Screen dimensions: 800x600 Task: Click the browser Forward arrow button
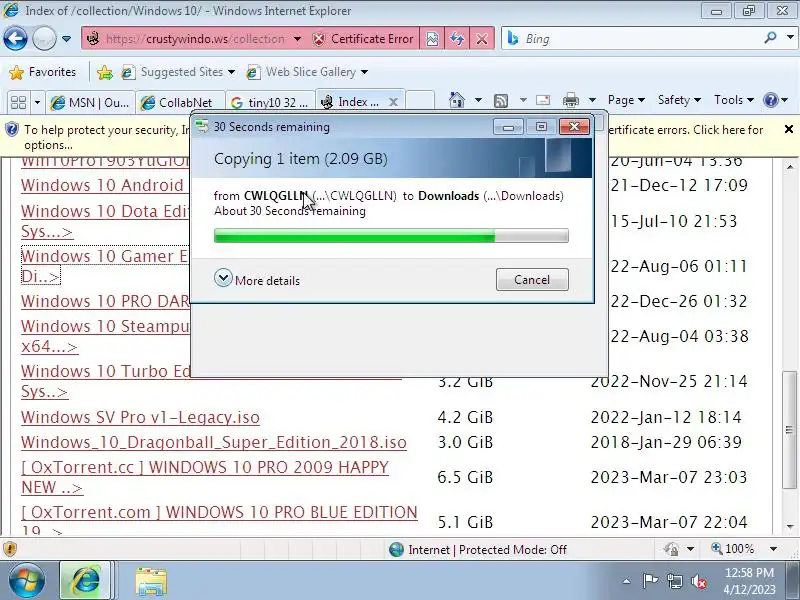[x=44, y=38]
